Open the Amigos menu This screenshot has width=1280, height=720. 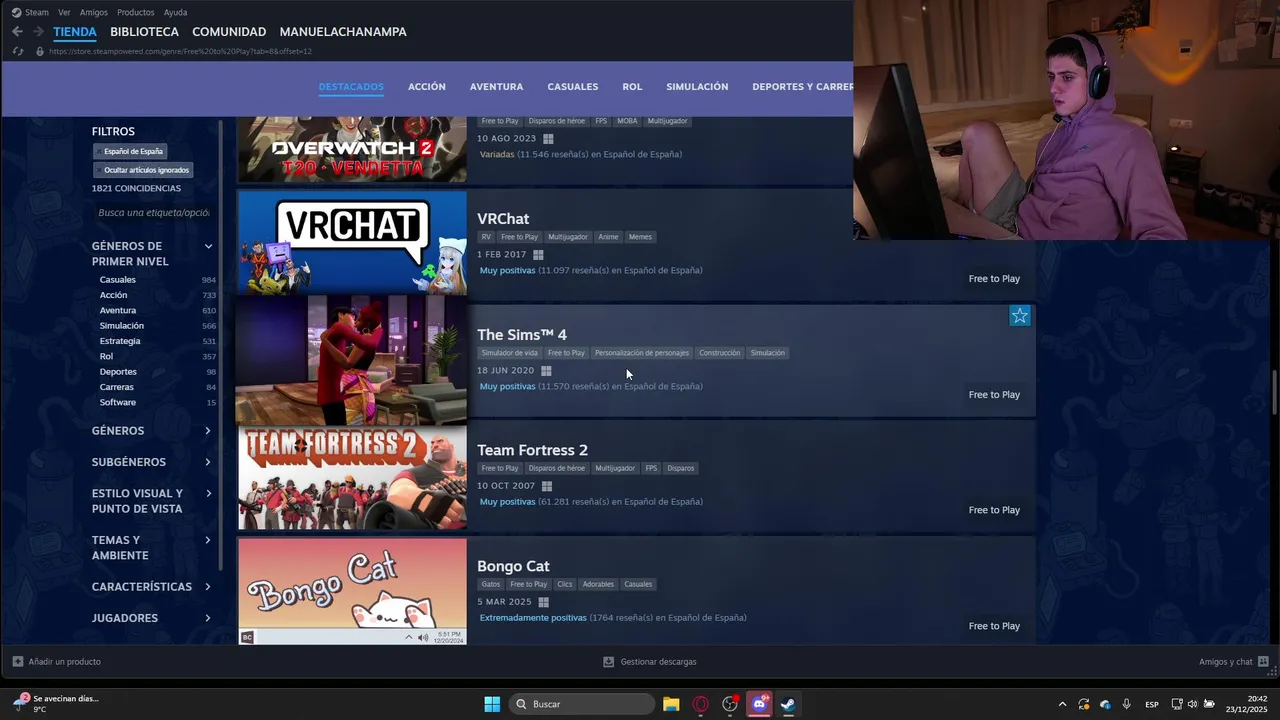click(x=93, y=12)
